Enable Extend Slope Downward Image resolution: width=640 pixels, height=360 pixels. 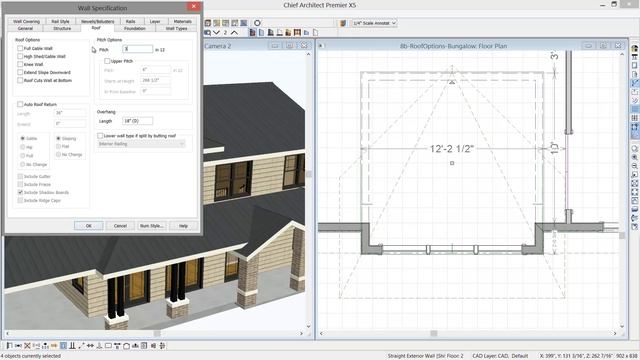[20, 72]
